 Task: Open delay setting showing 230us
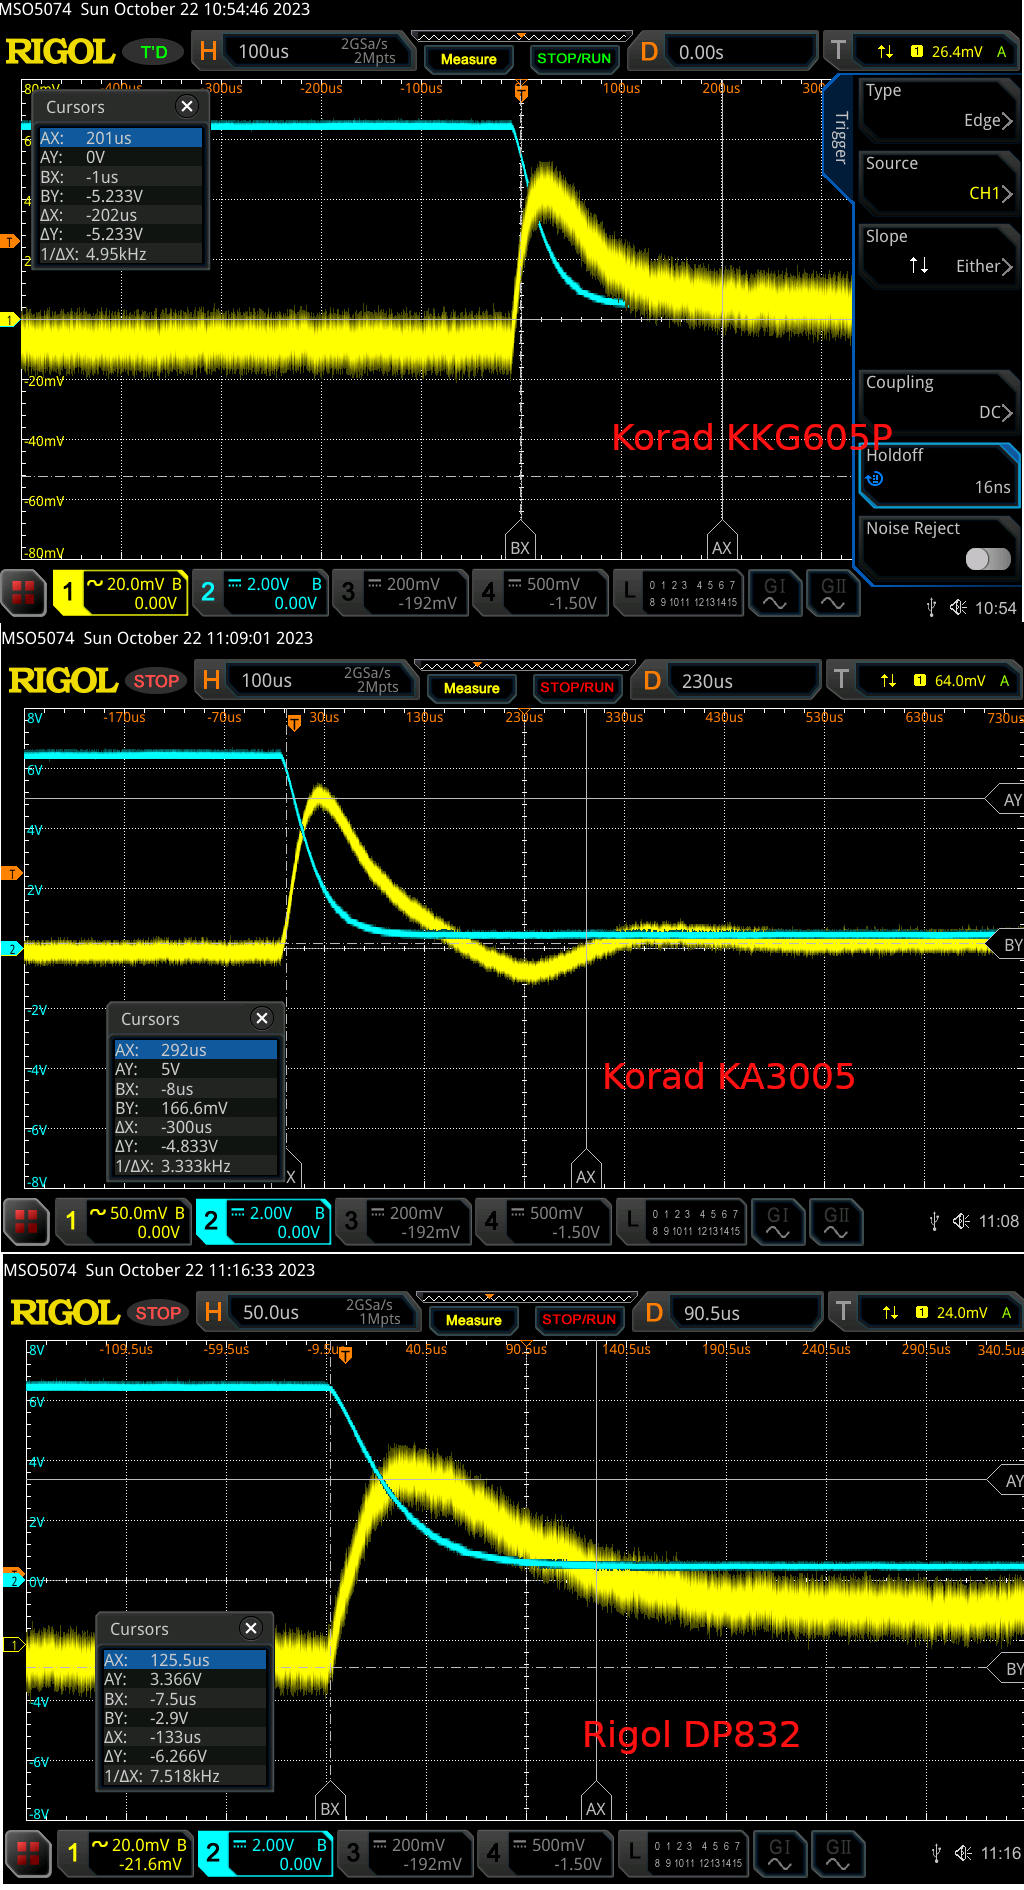point(727,680)
